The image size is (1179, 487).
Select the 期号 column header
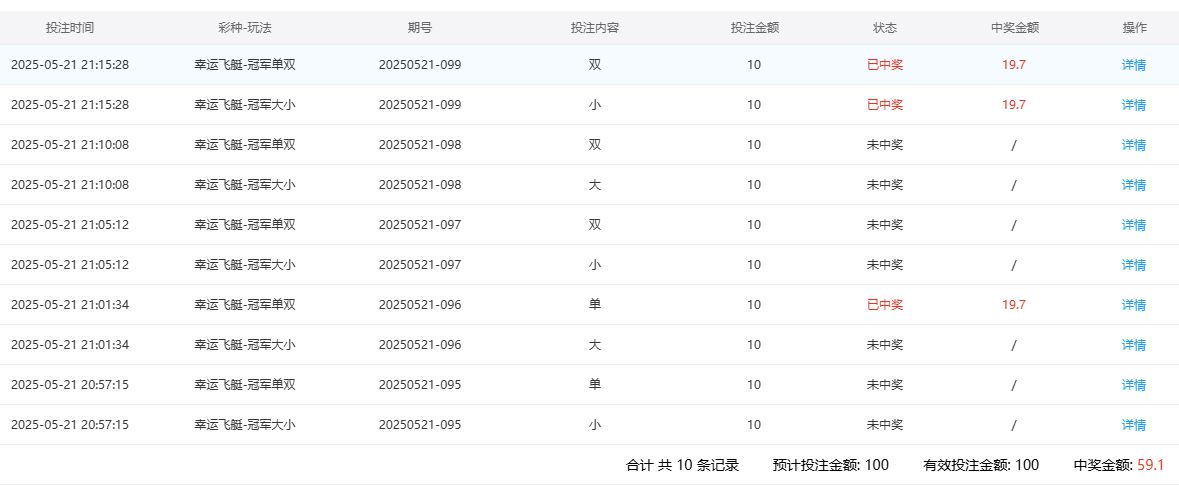[420, 28]
